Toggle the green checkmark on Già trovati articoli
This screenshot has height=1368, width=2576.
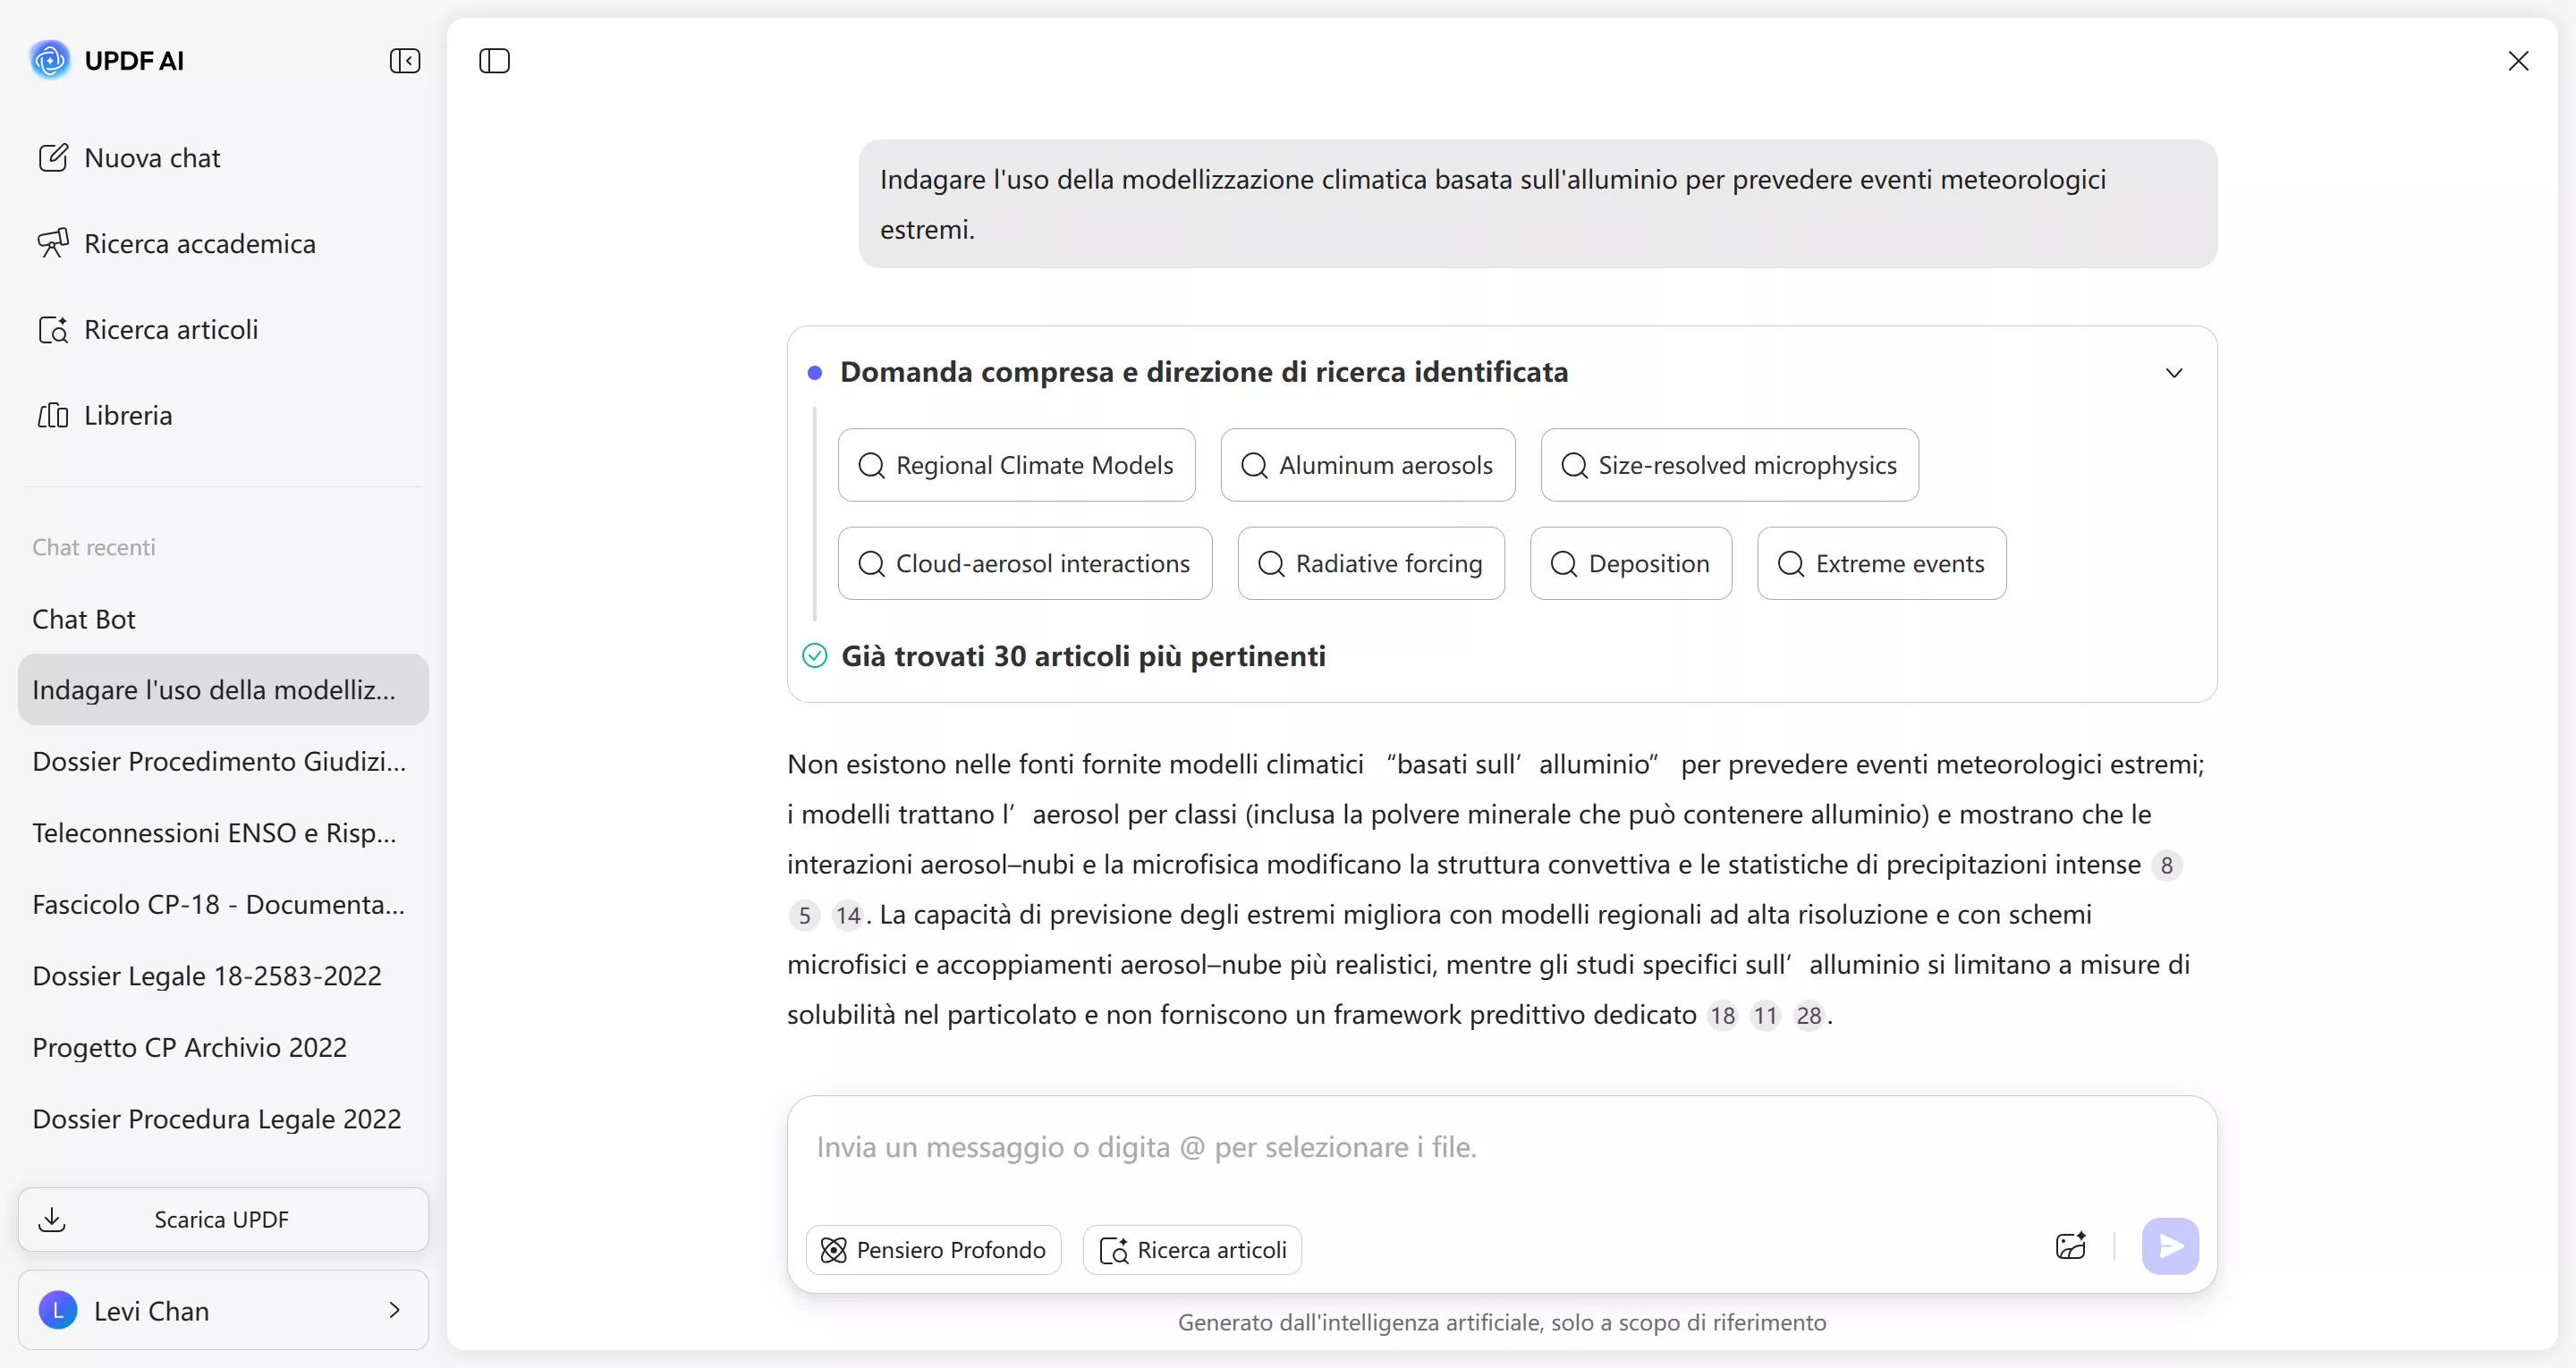coord(815,656)
